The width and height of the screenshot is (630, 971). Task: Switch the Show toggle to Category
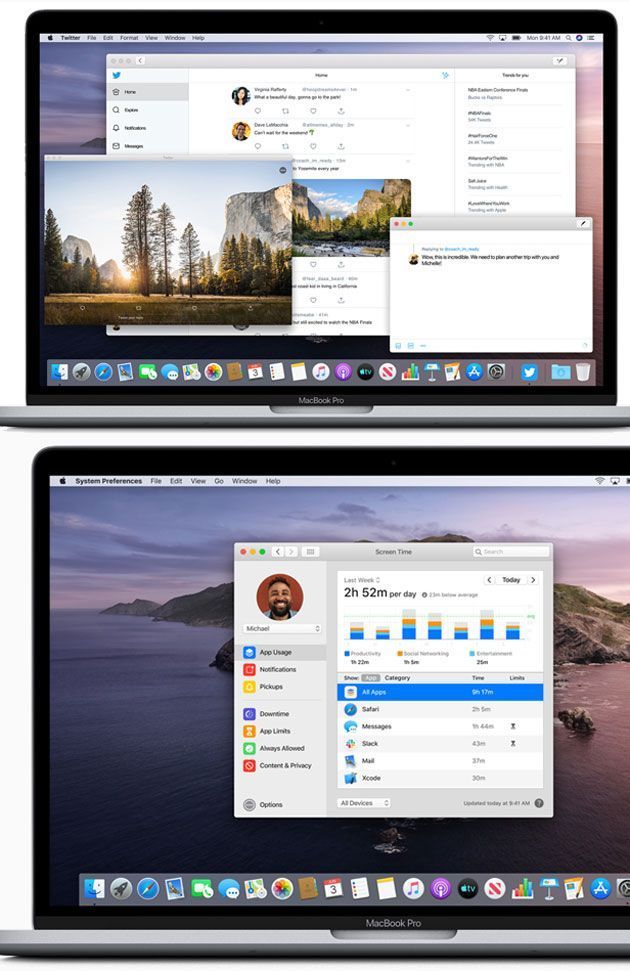(x=397, y=678)
